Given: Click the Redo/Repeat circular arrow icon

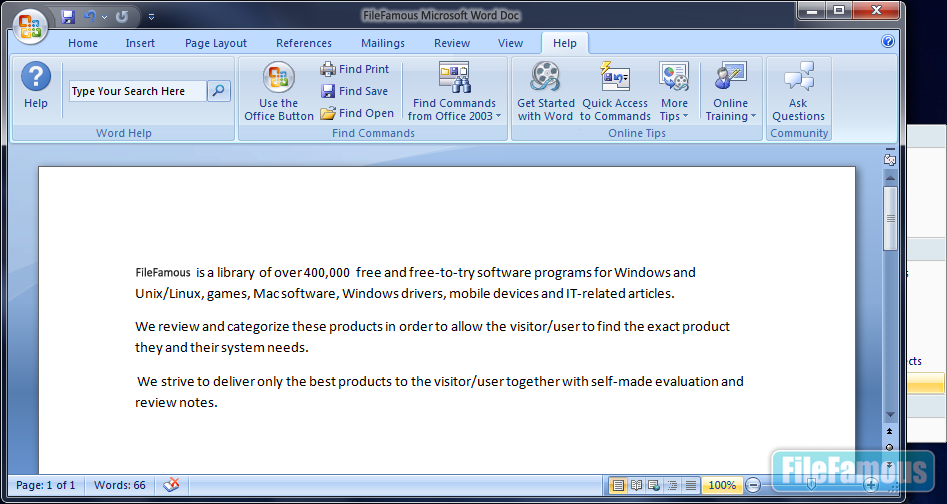Looking at the screenshot, I should (122, 17).
